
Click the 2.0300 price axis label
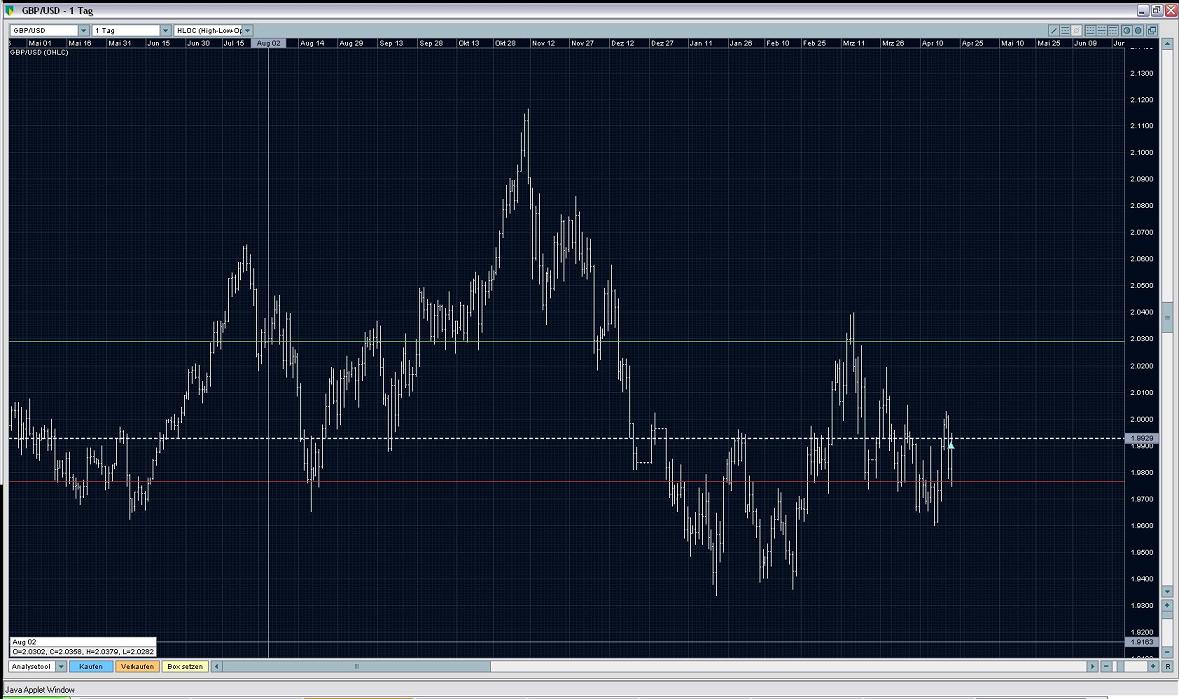click(x=1141, y=339)
